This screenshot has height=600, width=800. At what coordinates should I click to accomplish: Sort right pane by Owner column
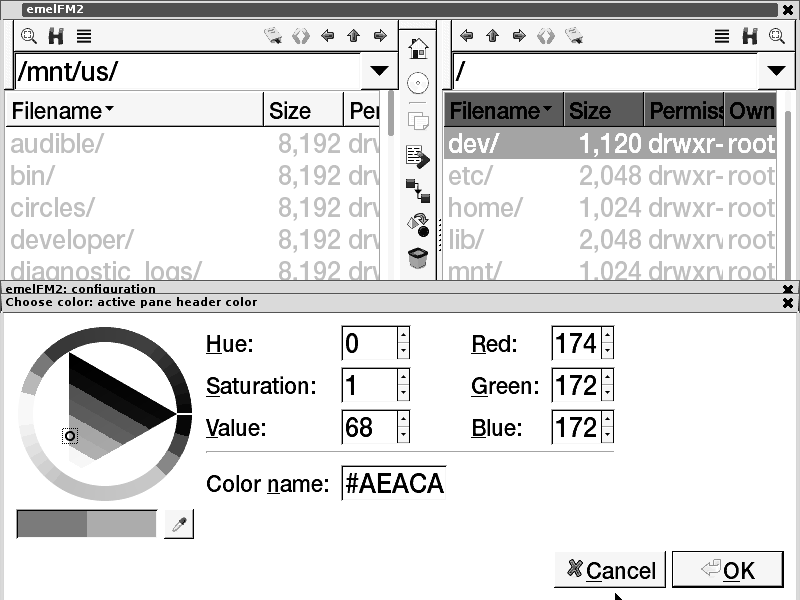click(751, 111)
